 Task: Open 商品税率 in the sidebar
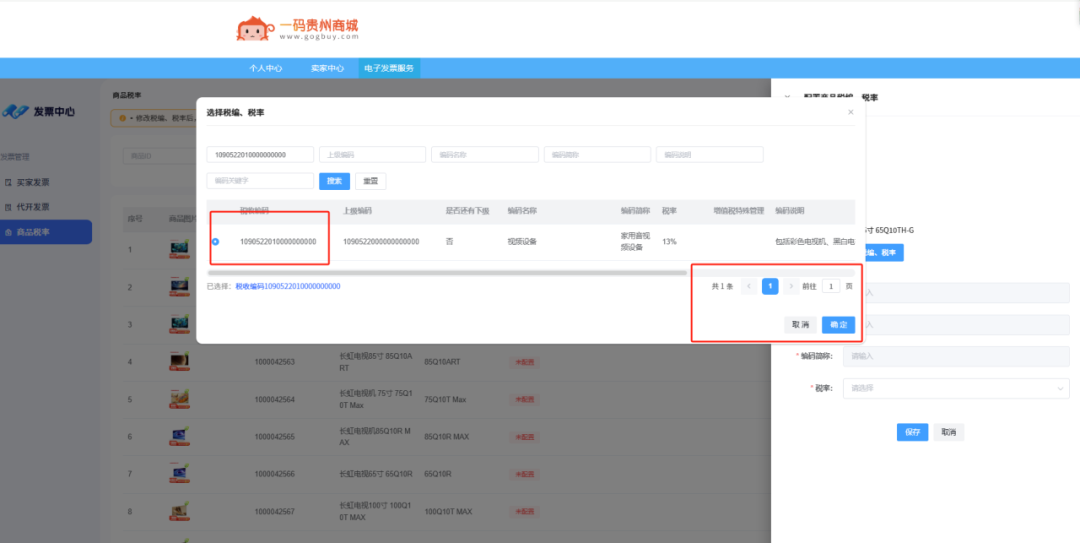coord(45,232)
